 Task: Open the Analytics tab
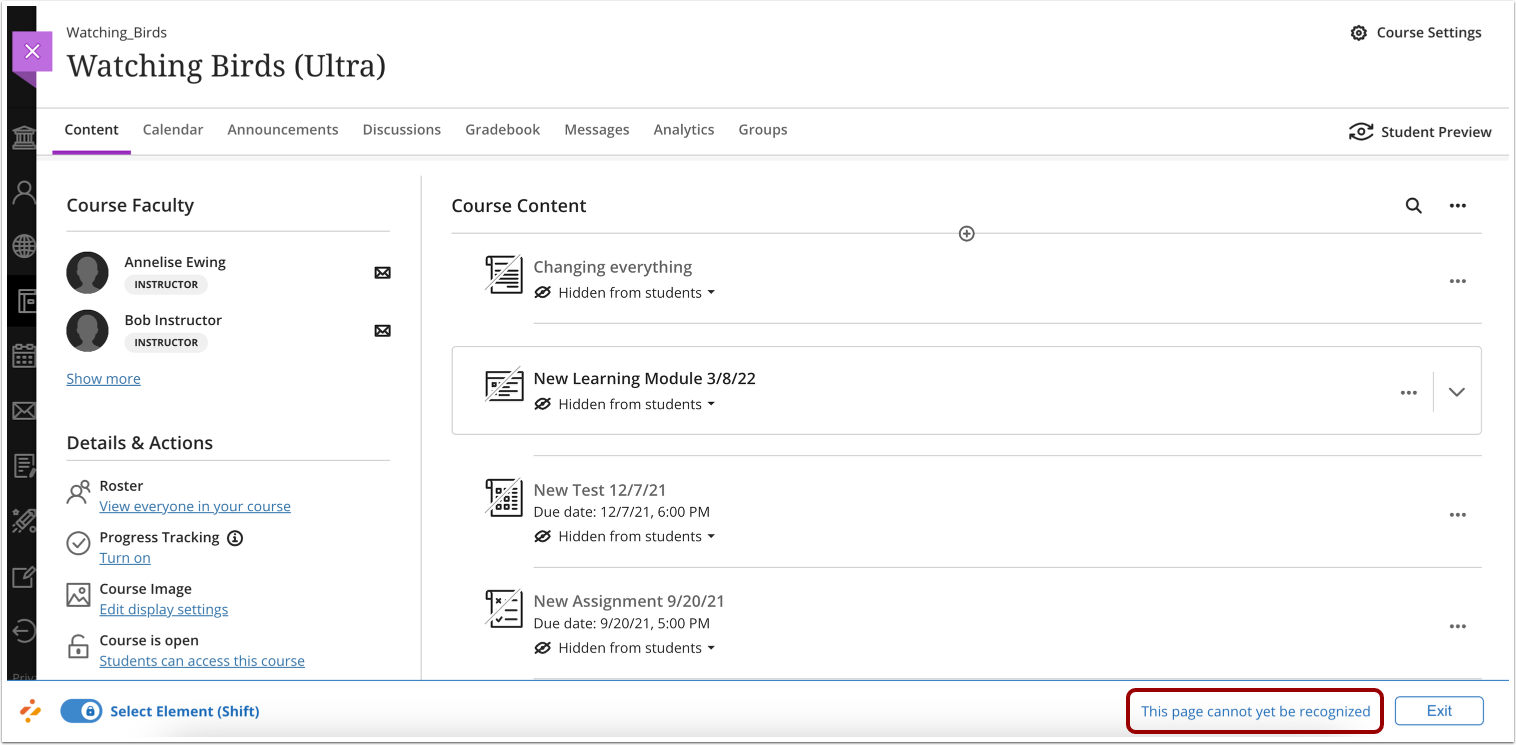[684, 130]
